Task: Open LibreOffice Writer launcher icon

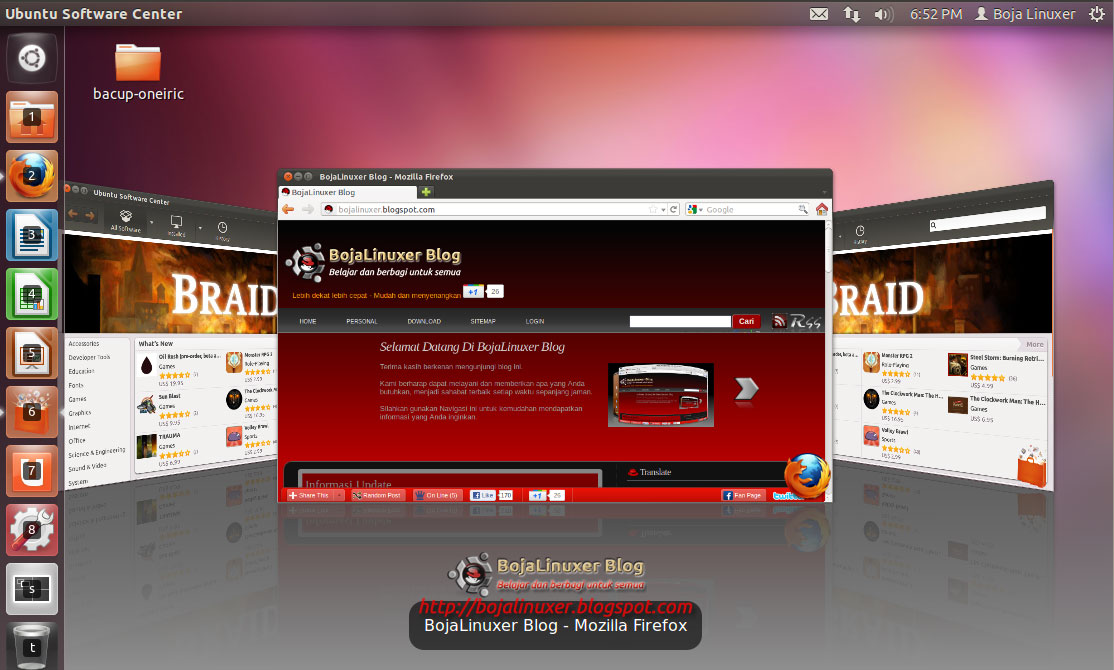Action: pos(32,235)
